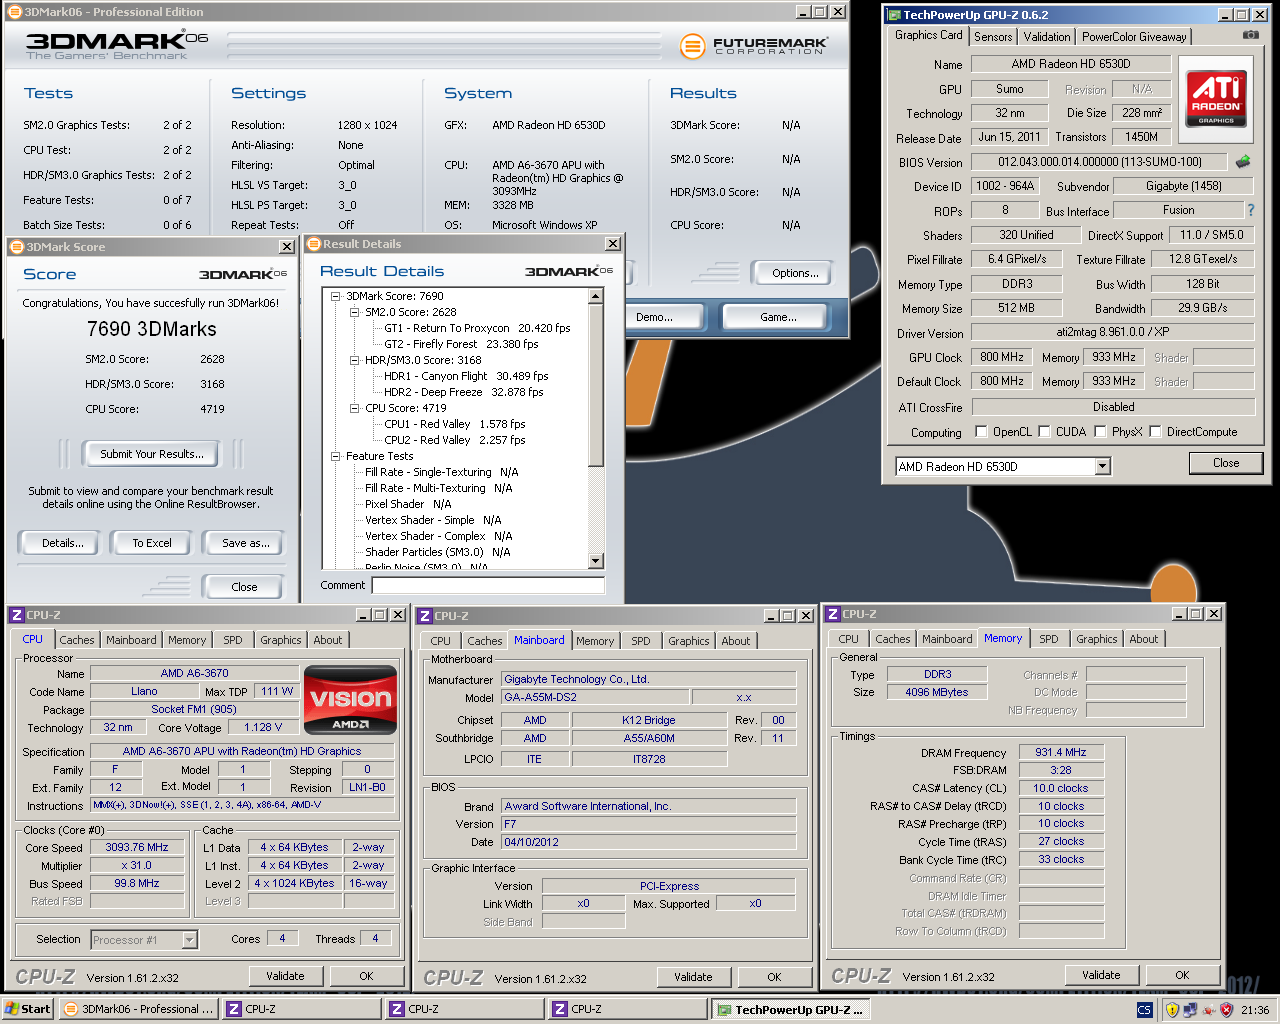The height and width of the screenshot is (1024, 1280).
Task: Click the CPU-Z Mainboard window title icon
Action: point(425,616)
